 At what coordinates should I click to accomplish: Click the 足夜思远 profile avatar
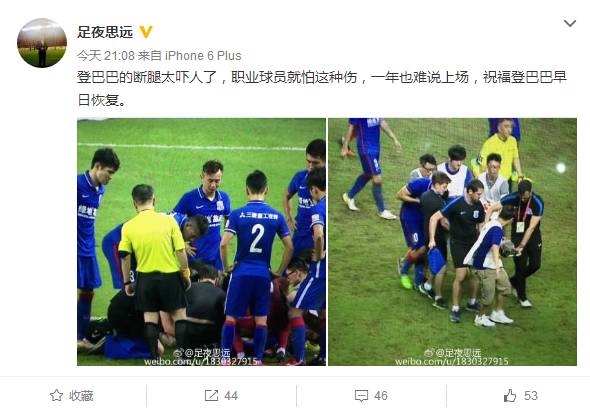(x=42, y=43)
